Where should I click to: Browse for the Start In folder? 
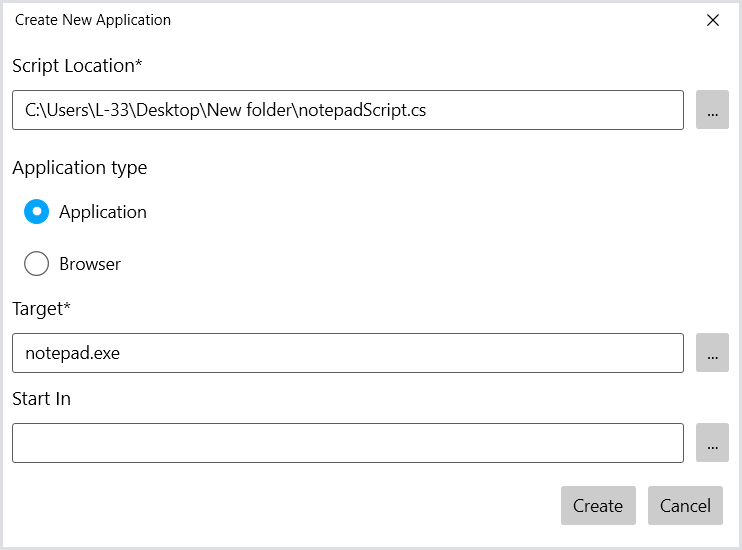tap(712, 443)
